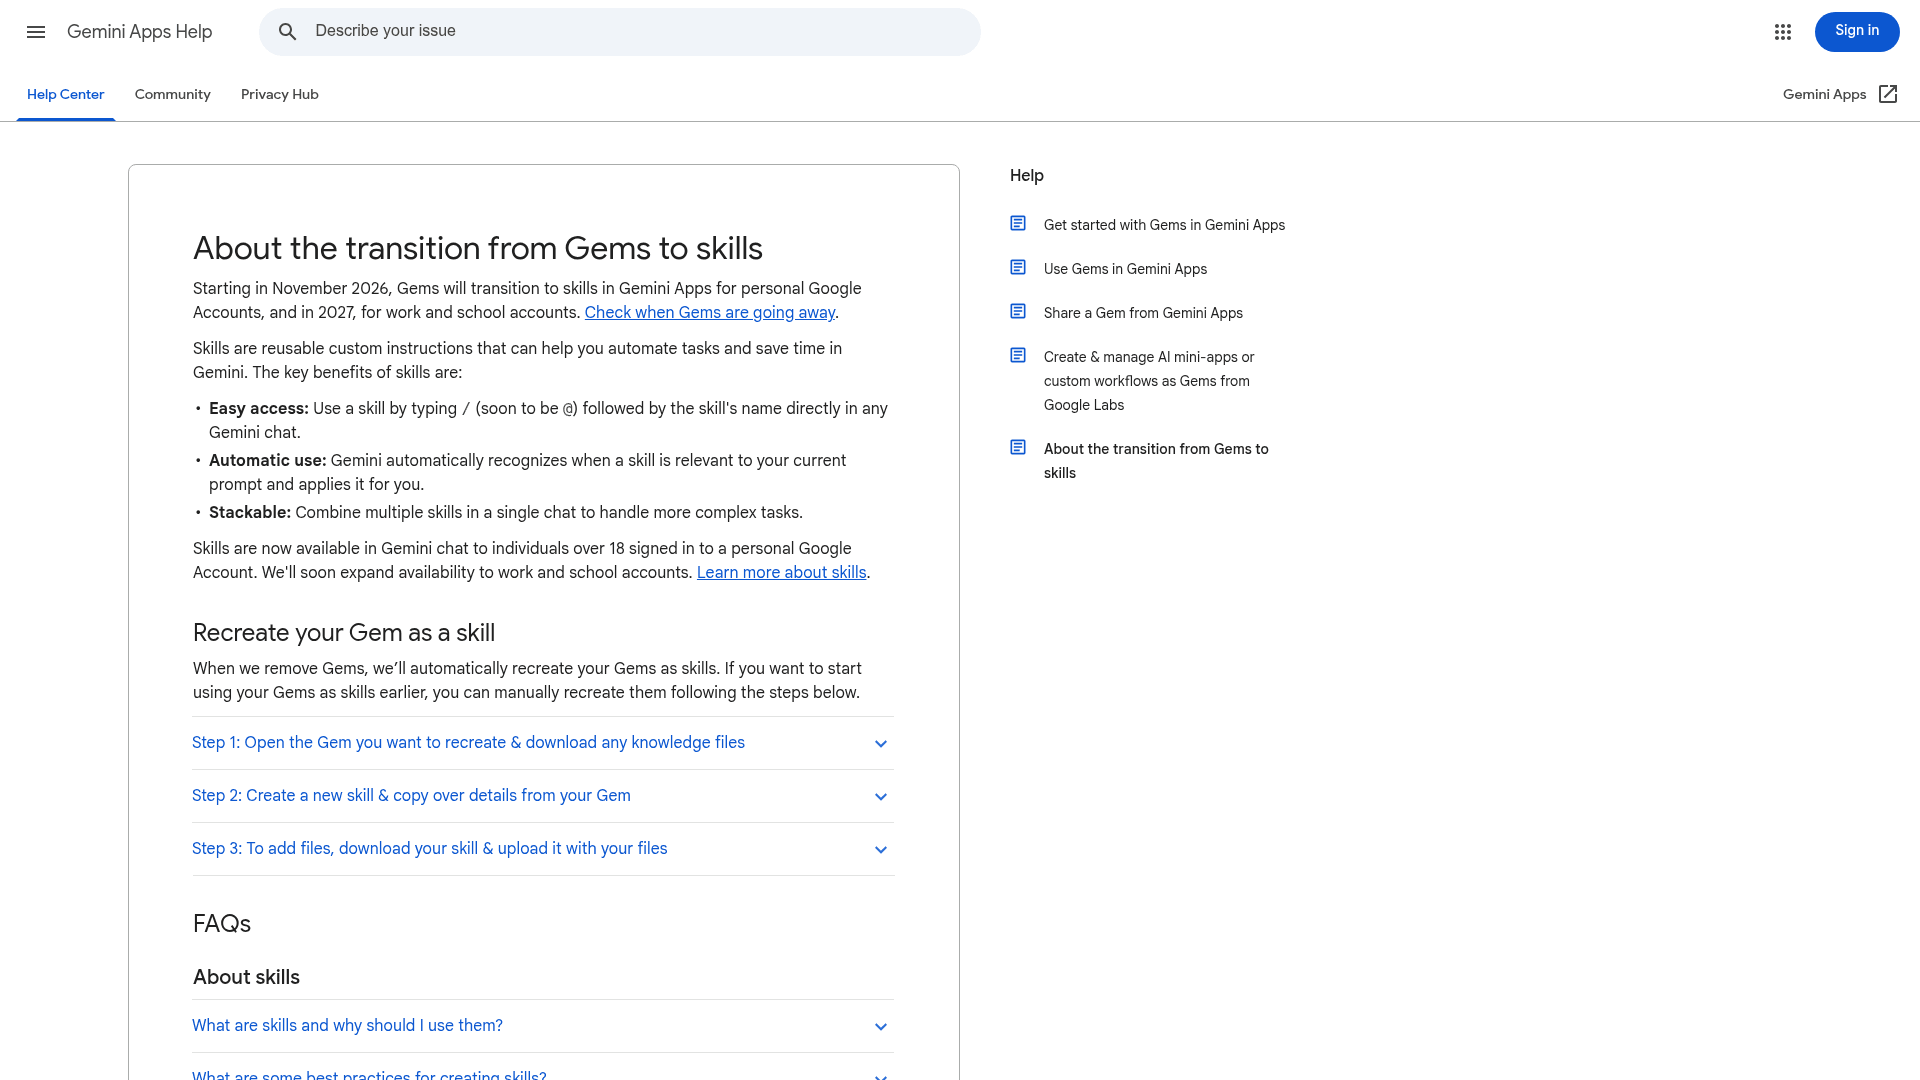
Task: Click the Automatic use bullet text
Action: coord(527,472)
